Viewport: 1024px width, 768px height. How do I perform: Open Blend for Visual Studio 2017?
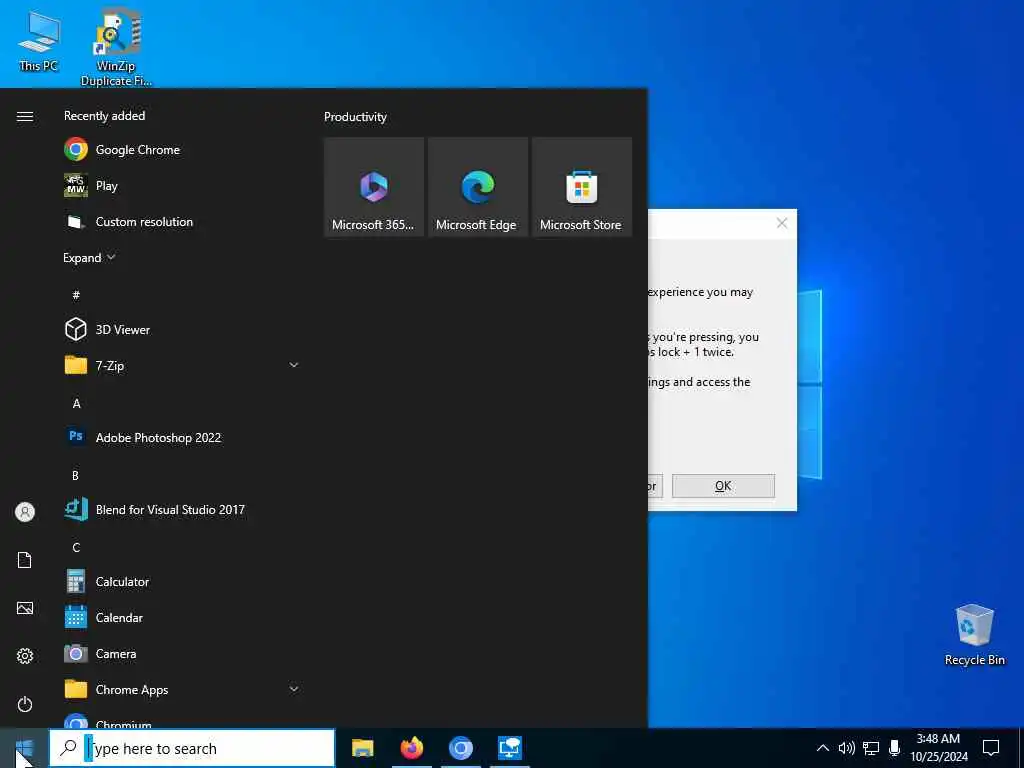pos(183,509)
